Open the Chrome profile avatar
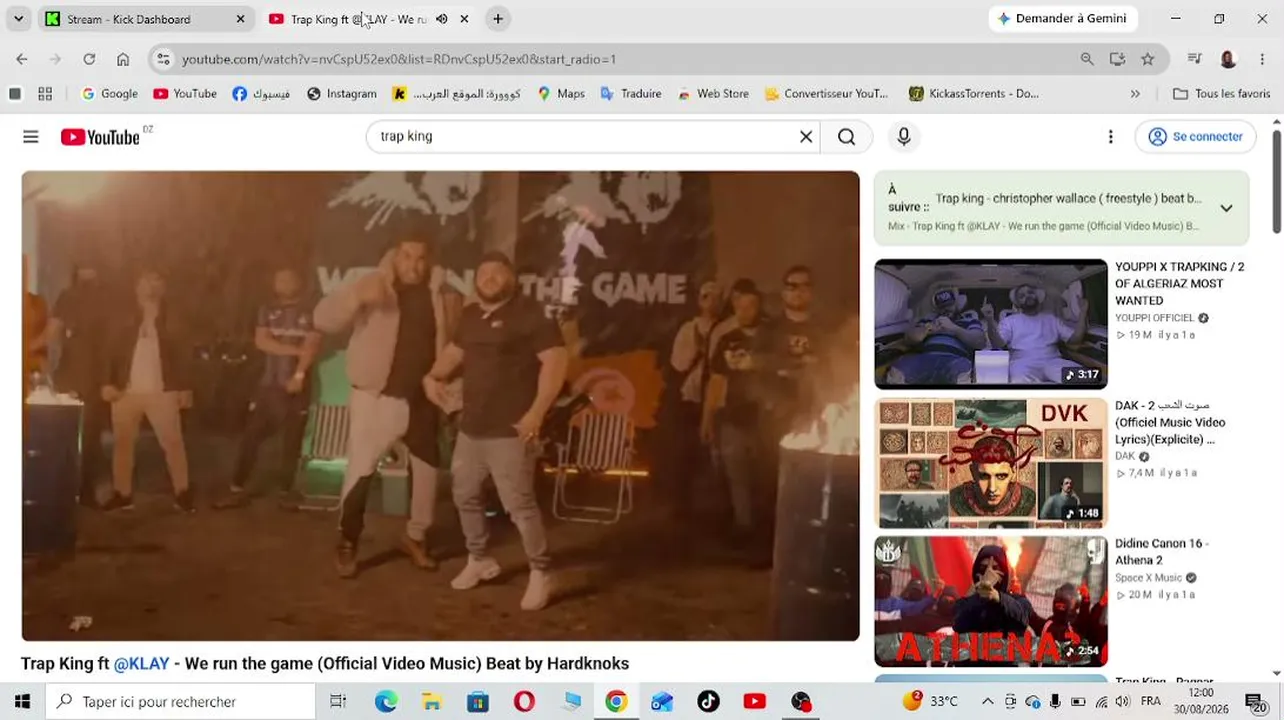The image size is (1284, 720). [1228, 59]
